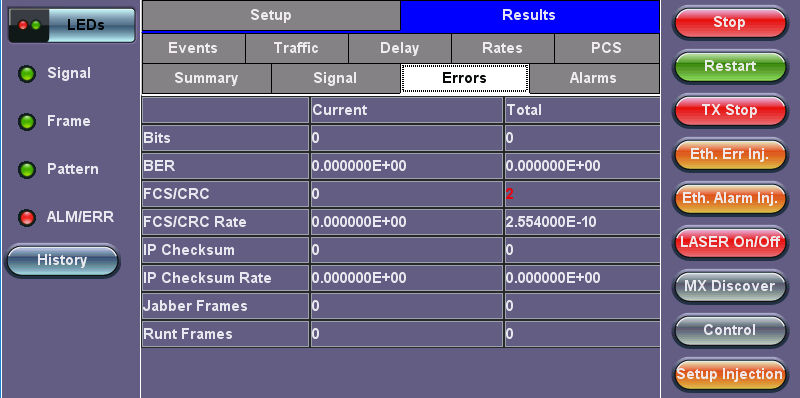Click the Total column header
This screenshot has width=800, height=398.
point(582,110)
